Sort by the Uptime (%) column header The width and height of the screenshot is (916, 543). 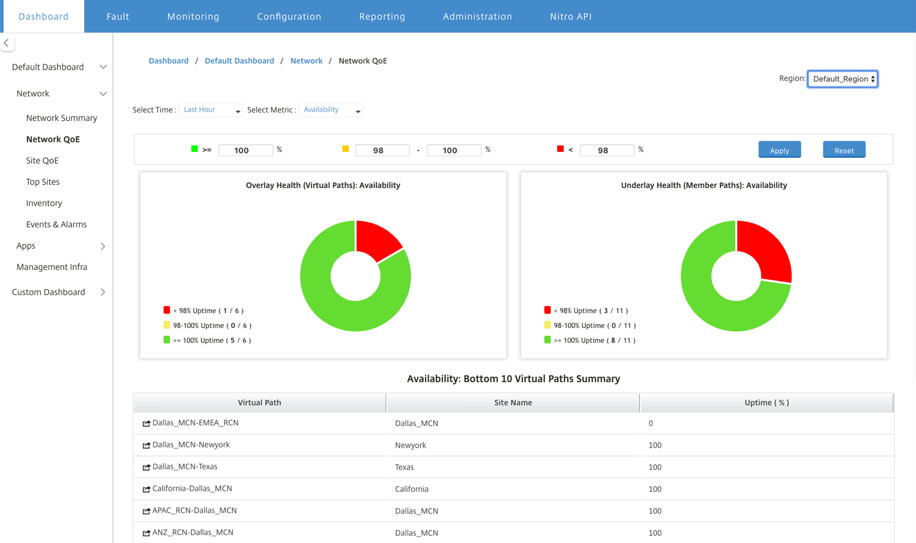[766, 402]
